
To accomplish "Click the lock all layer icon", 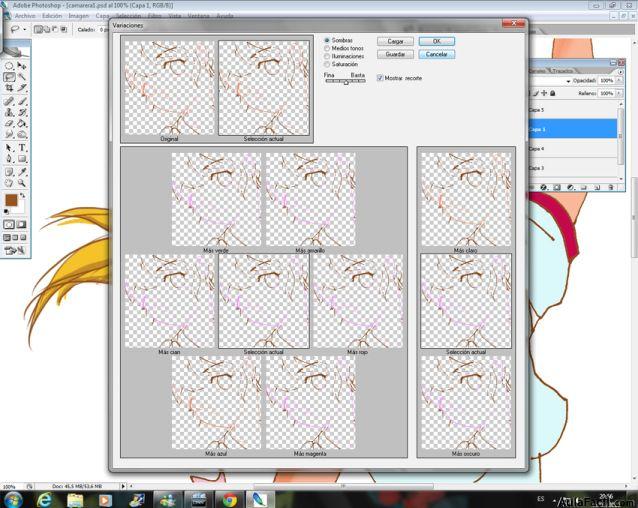I will [553, 94].
